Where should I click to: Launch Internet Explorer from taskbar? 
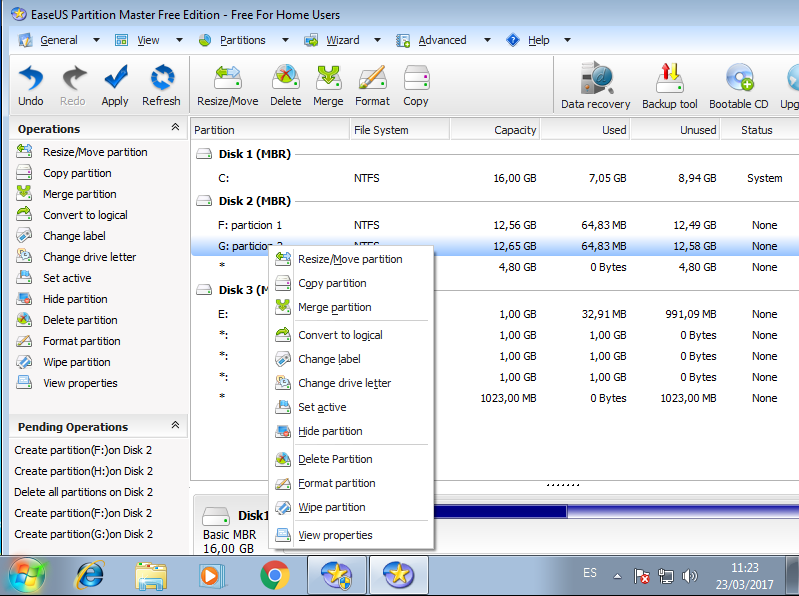[90, 576]
